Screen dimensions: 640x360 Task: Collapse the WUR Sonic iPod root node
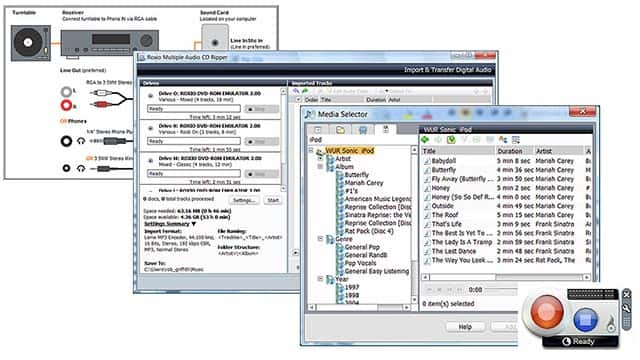pyautogui.click(x=311, y=151)
